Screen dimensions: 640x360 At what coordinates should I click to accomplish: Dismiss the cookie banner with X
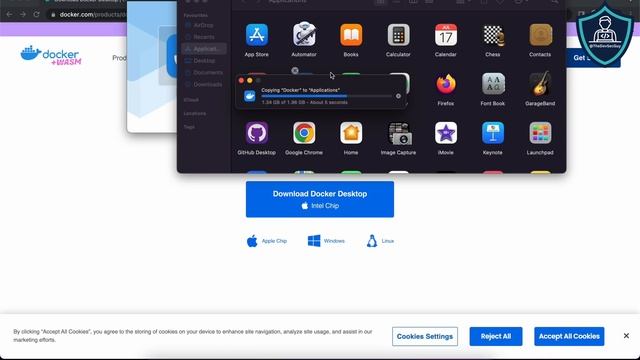coord(626,336)
